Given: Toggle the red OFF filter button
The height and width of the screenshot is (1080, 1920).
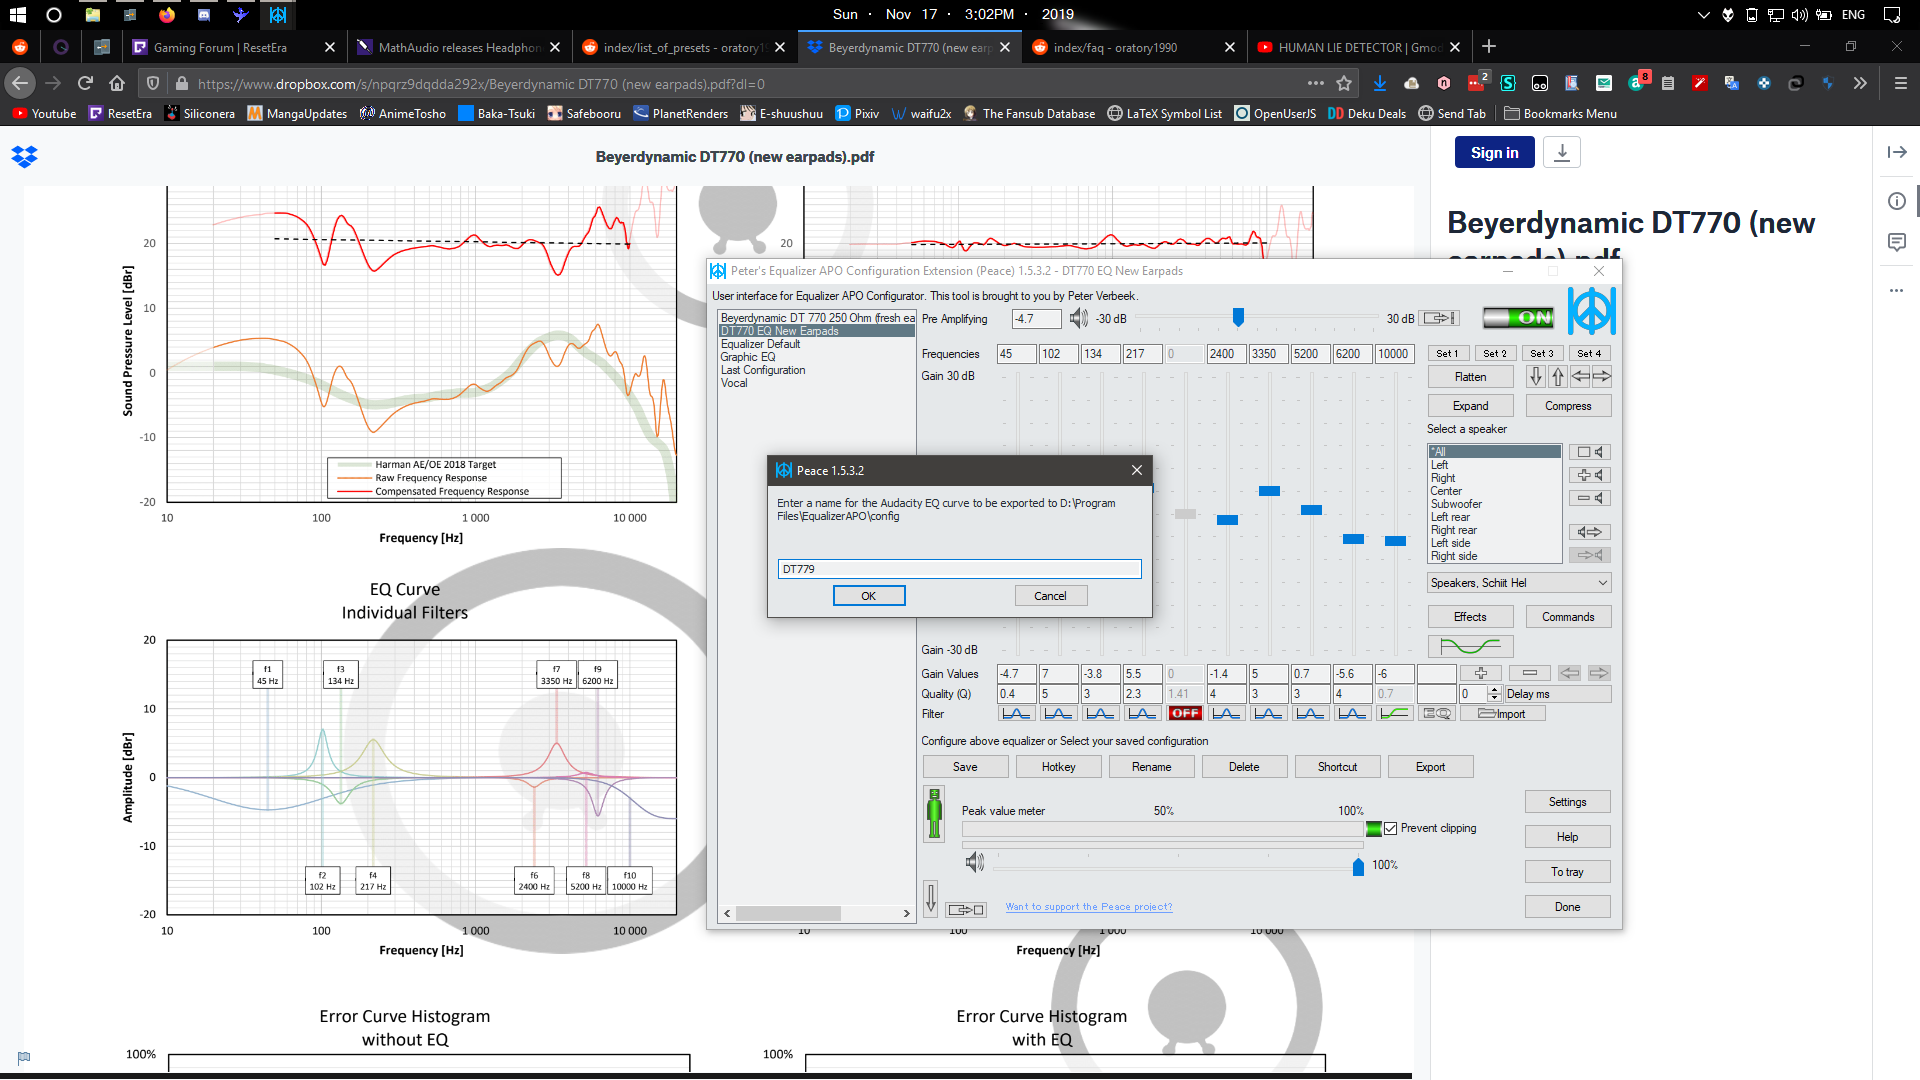Looking at the screenshot, I should (x=1185, y=714).
